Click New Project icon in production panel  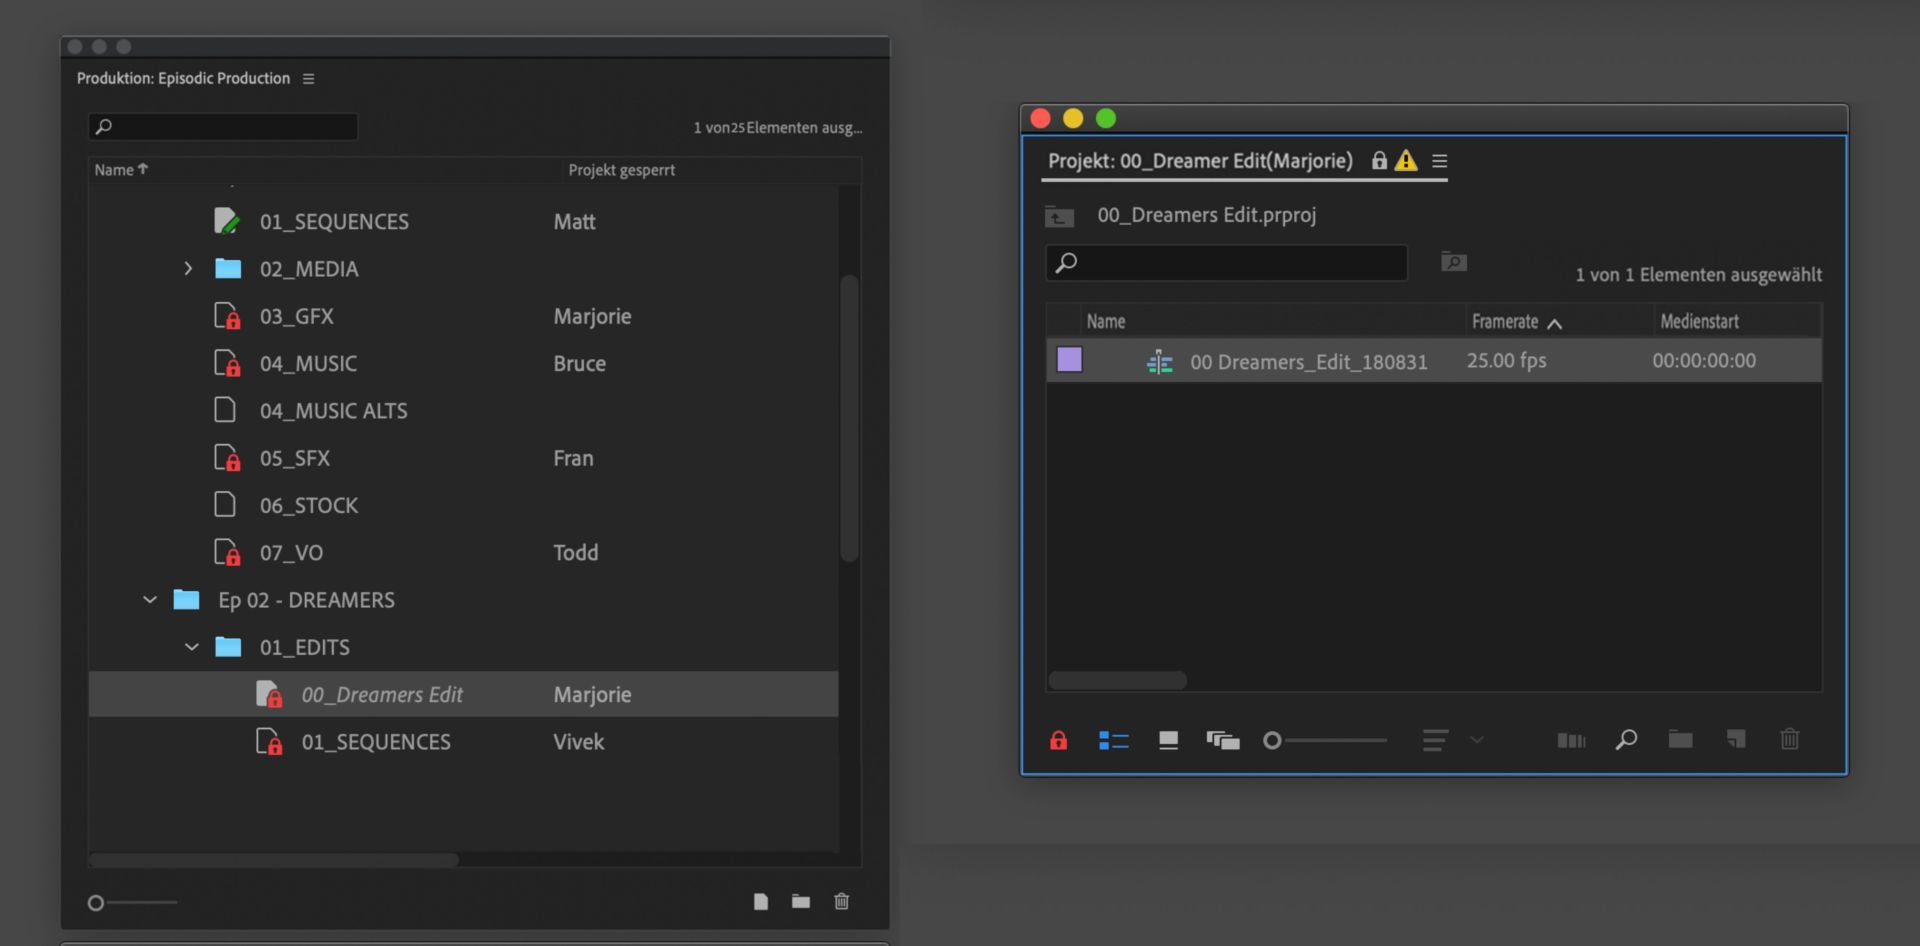coord(761,902)
